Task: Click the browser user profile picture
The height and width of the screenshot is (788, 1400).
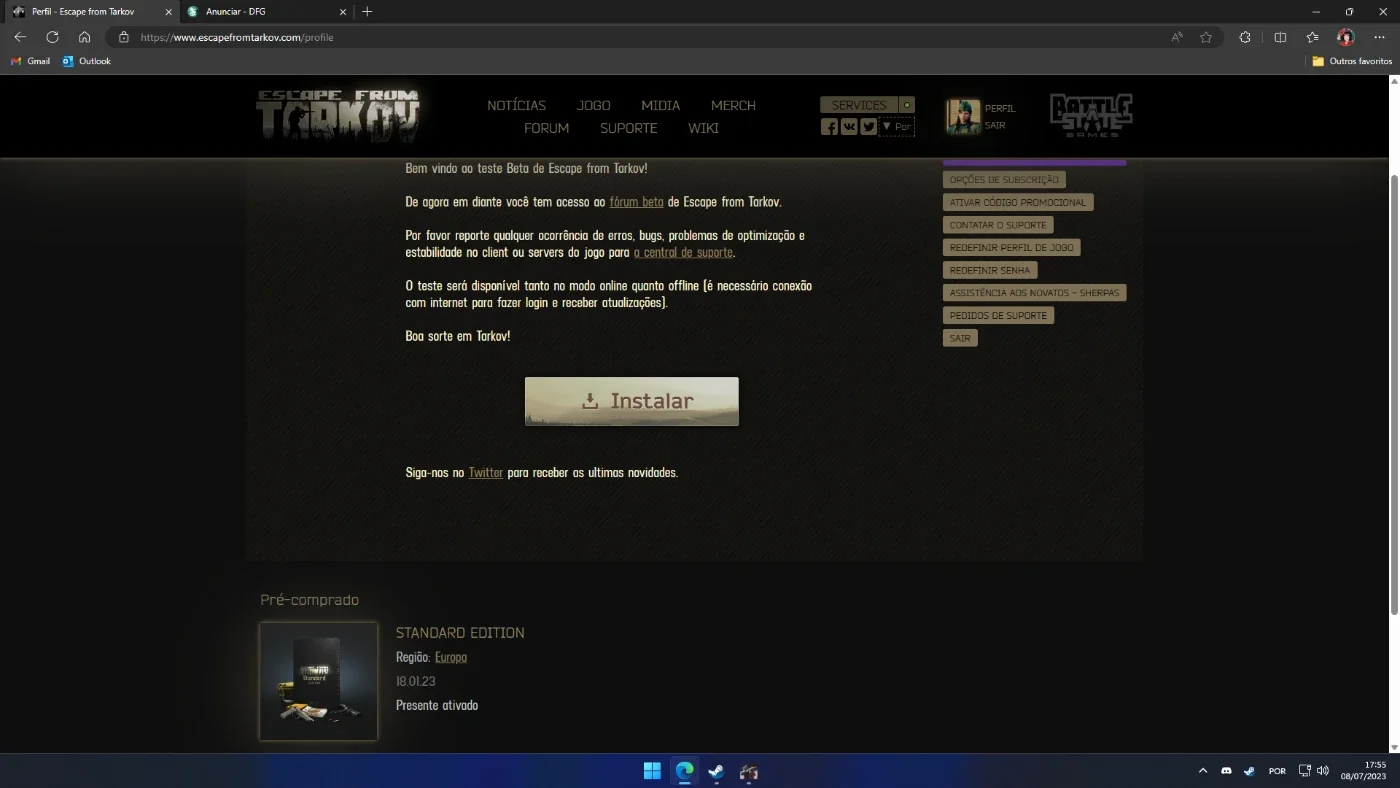Action: [x=1345, y=37]
